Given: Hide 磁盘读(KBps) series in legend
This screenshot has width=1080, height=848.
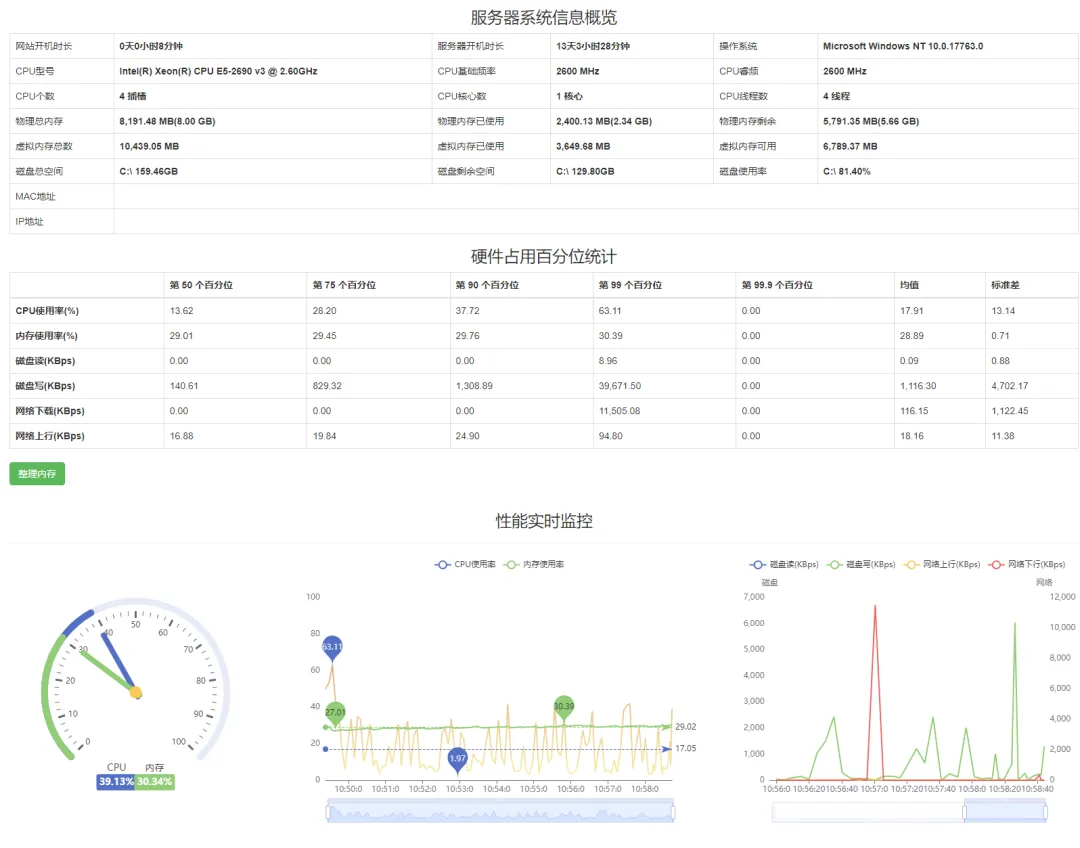Looking at the screenshot, I should (x=784, y=564).
